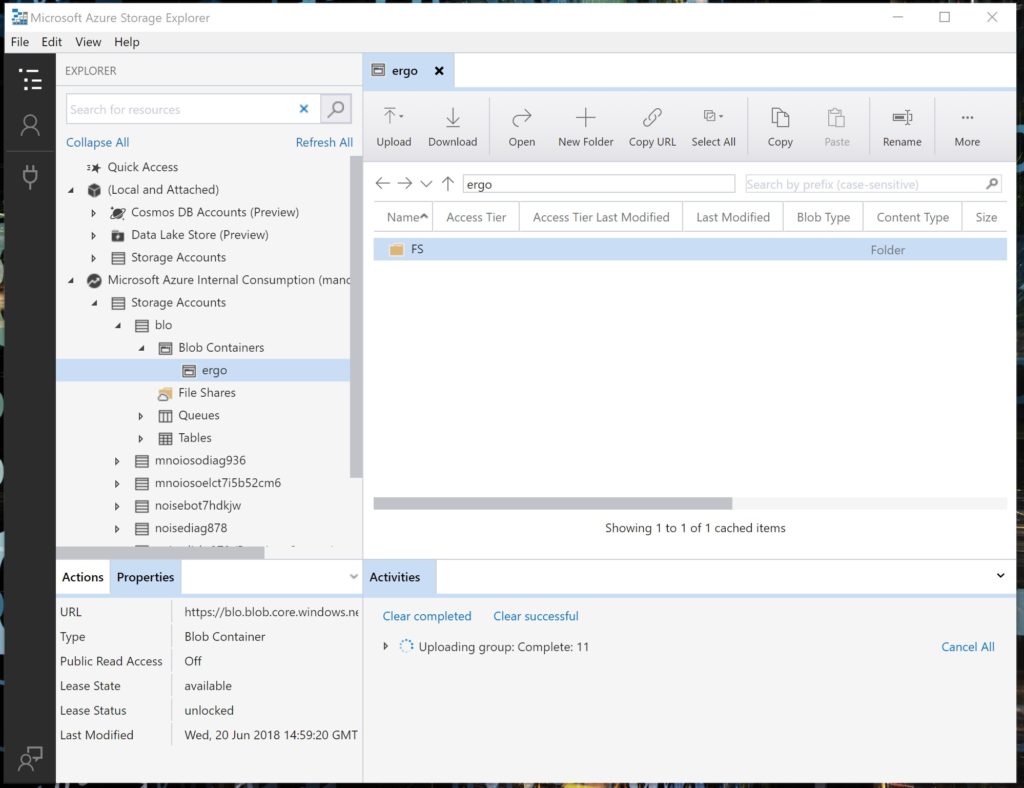Collapse the (Local and Attached) node

71,190
